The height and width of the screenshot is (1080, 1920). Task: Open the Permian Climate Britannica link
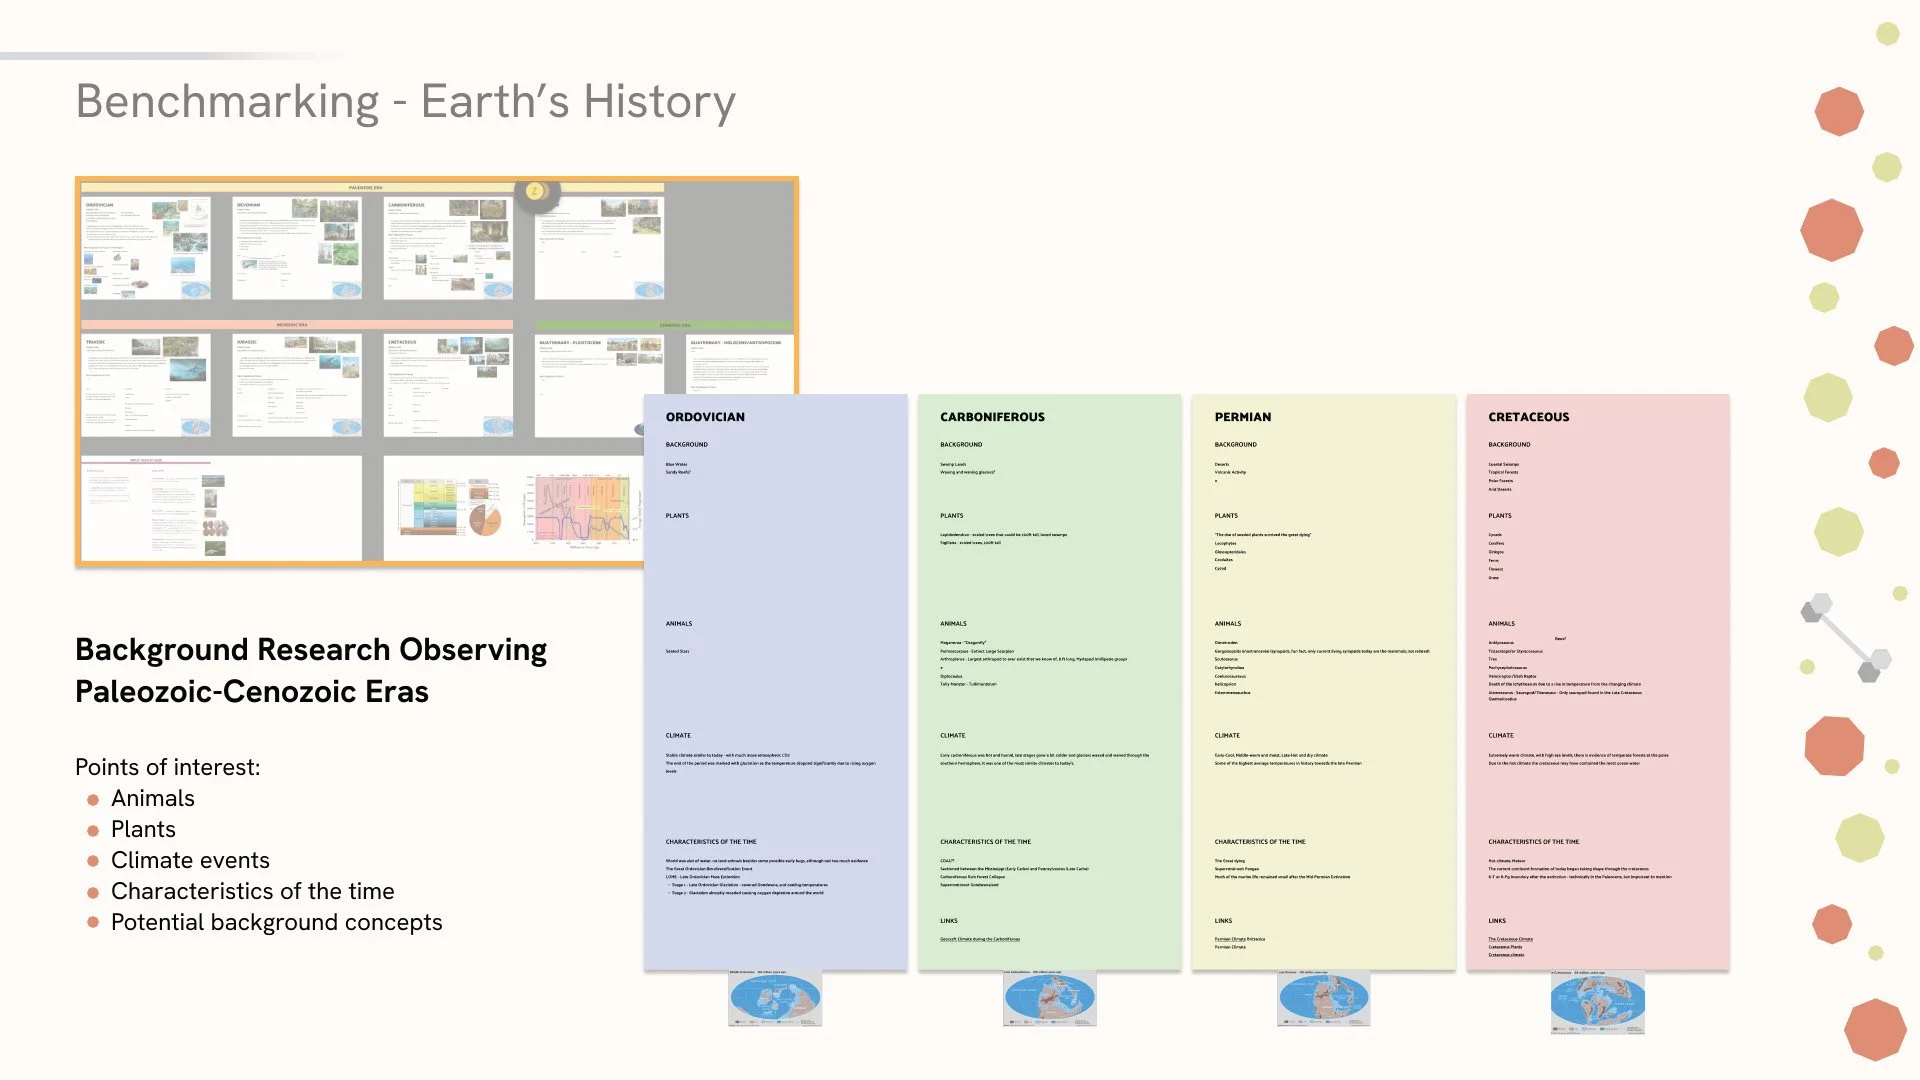coord(1239,939)
